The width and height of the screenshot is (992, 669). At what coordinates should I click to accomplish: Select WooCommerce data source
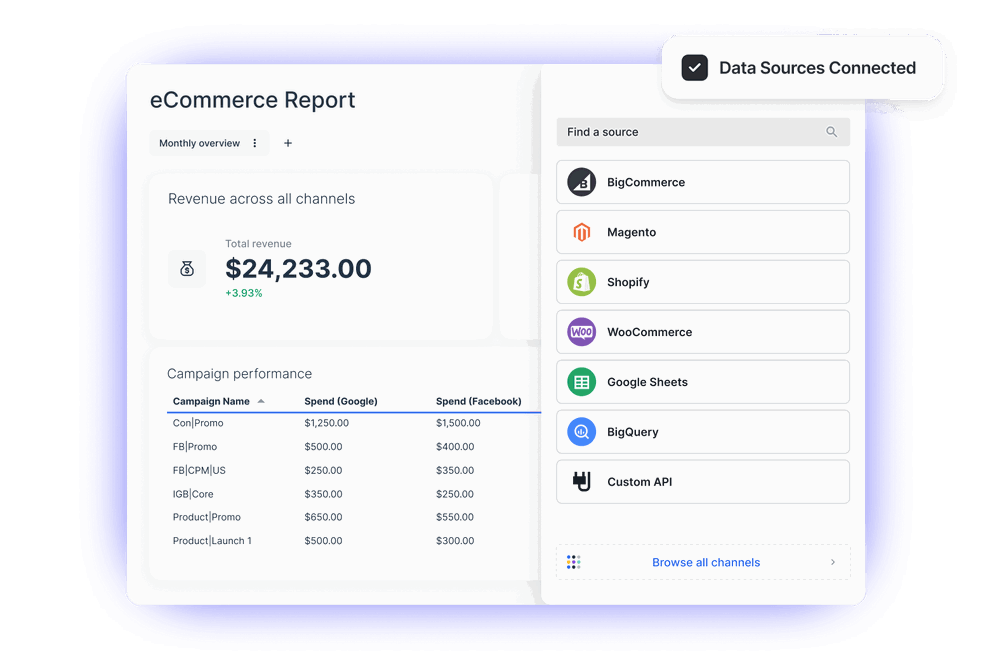coord(702,332)
